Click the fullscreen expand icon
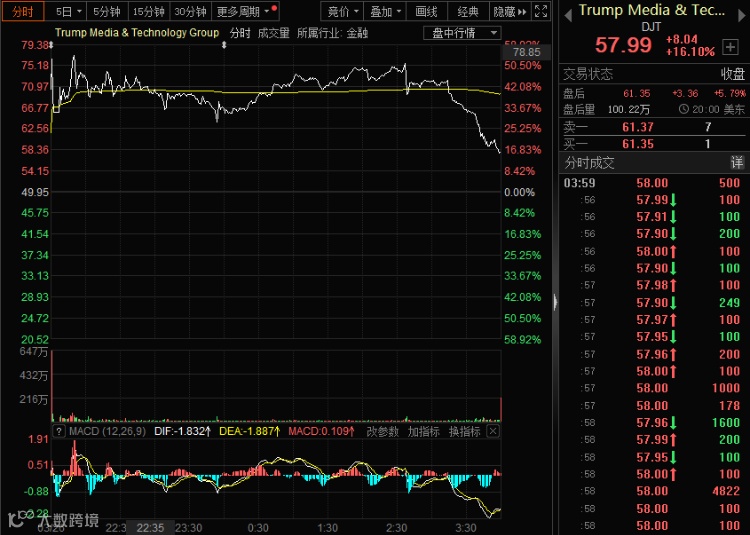 point(541,11)
